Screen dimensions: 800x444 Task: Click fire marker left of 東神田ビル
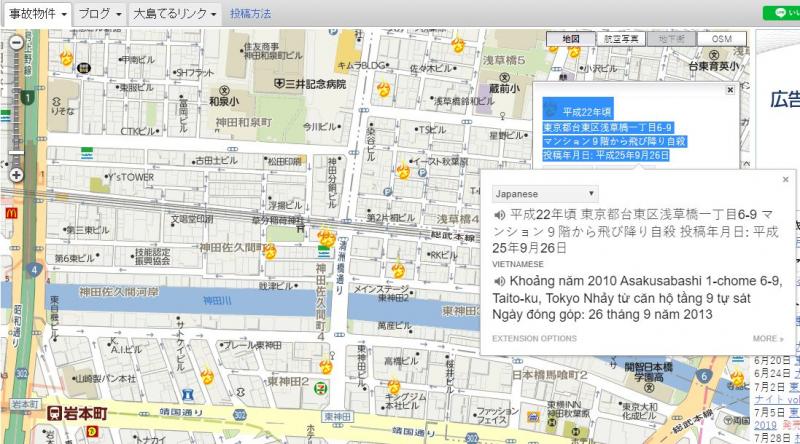coord(326,366)
